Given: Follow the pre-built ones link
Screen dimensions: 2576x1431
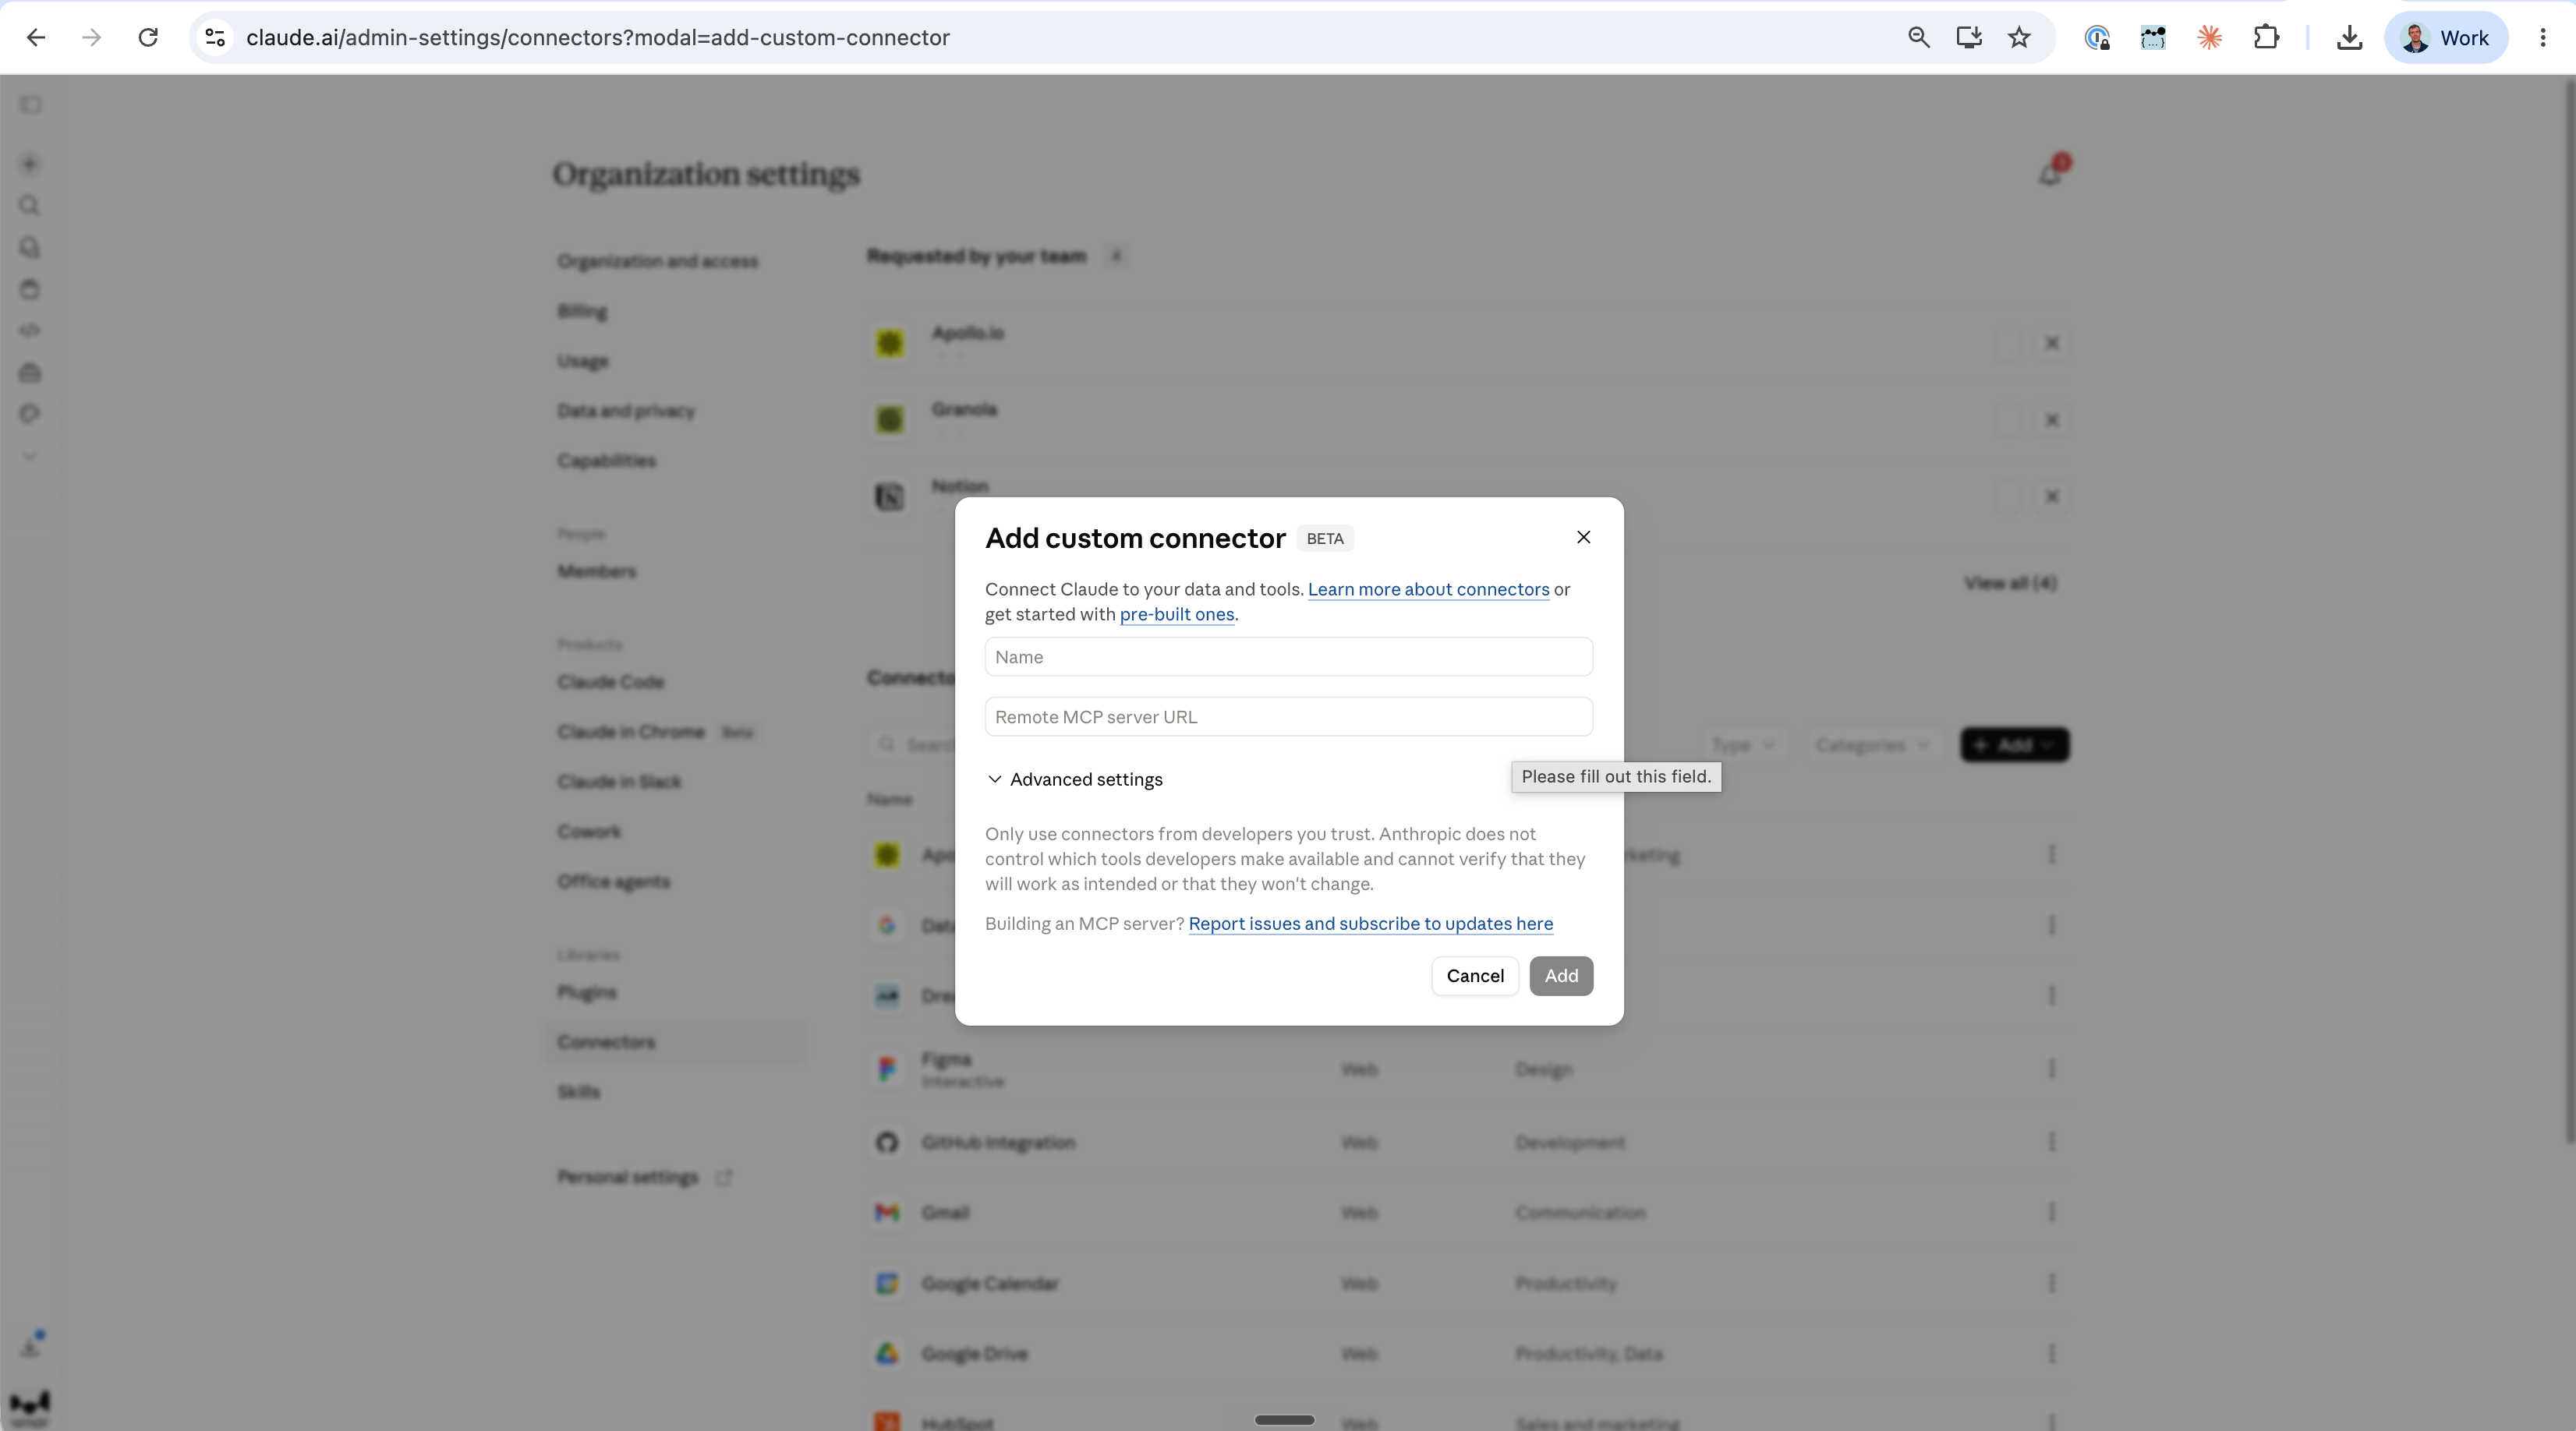Looking at the screenshot, I should click(x=1177, y=614).
